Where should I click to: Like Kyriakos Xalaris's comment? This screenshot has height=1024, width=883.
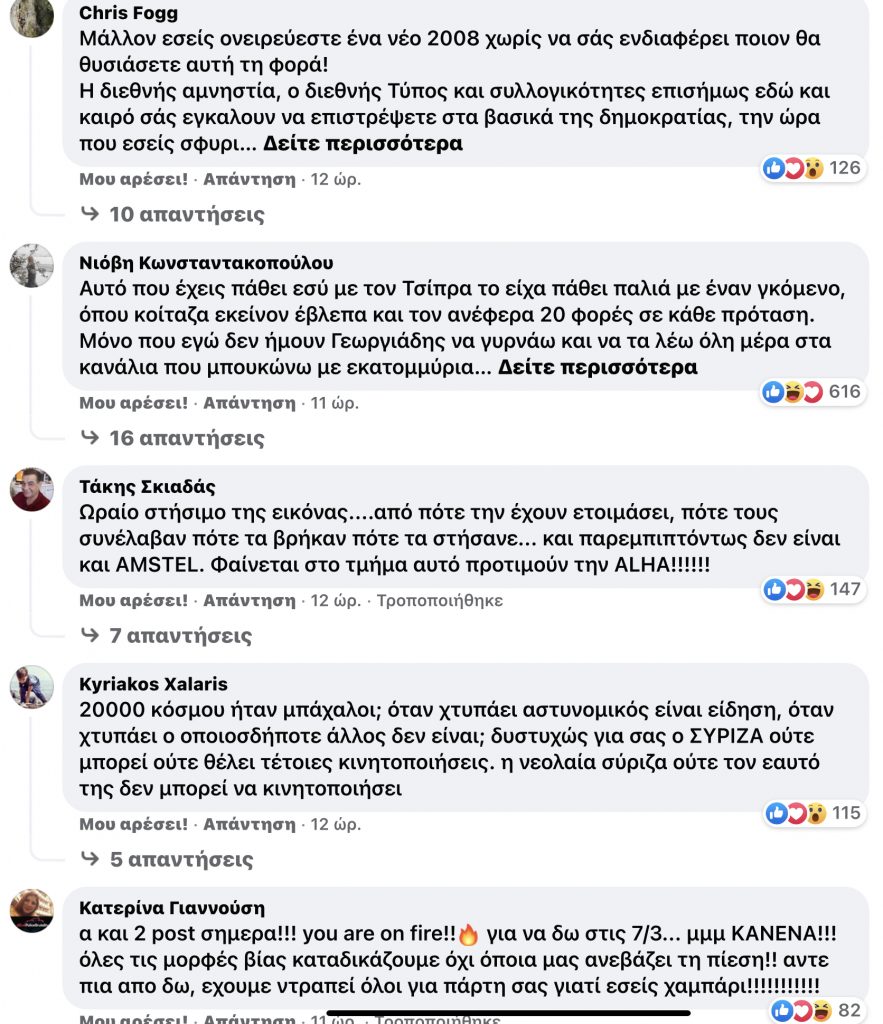click(134, 825)
